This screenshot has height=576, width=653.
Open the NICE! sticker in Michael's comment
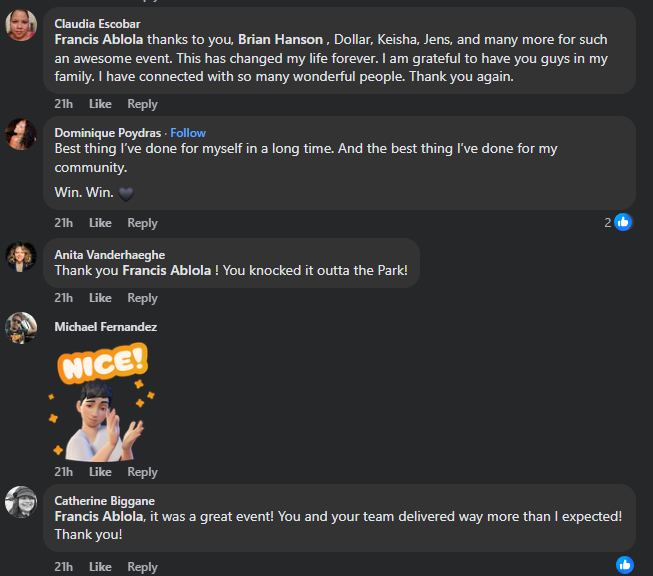coord(100,400)
